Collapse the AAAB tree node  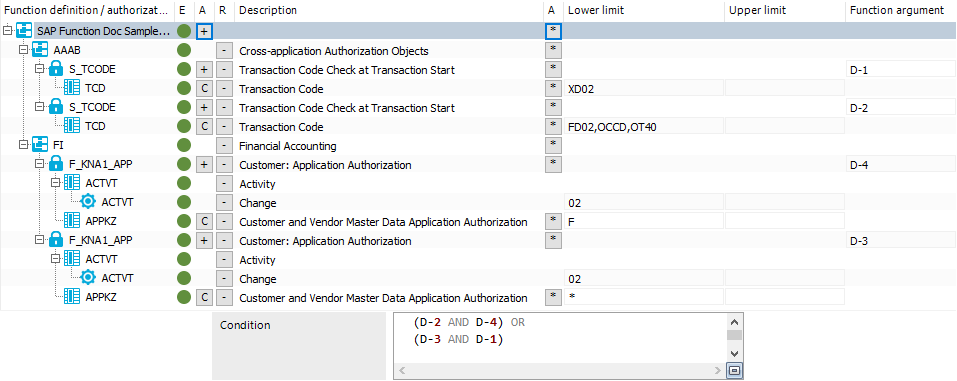[x=23, y=50]
